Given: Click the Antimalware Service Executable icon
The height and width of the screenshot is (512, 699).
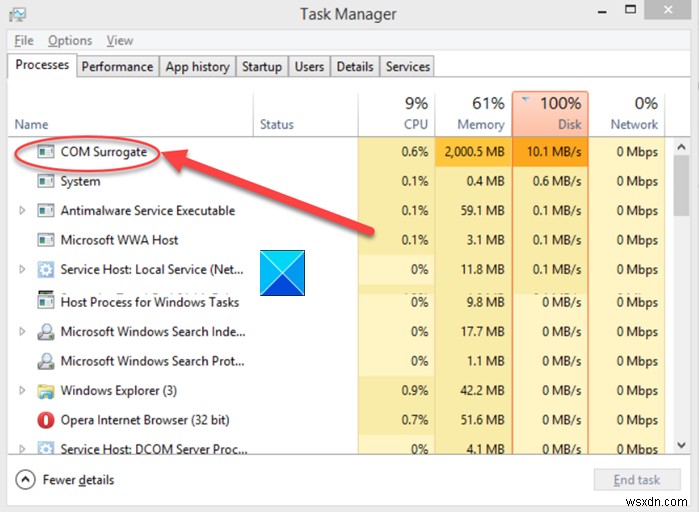Looking at the screenshot, I should (45, 211).
